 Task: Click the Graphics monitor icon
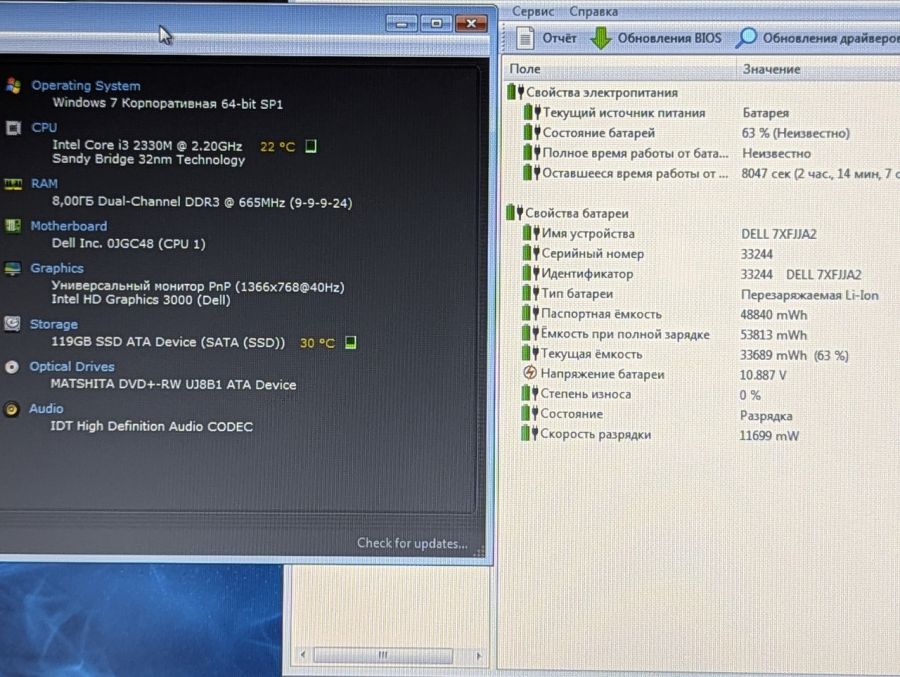coord(13,268)
